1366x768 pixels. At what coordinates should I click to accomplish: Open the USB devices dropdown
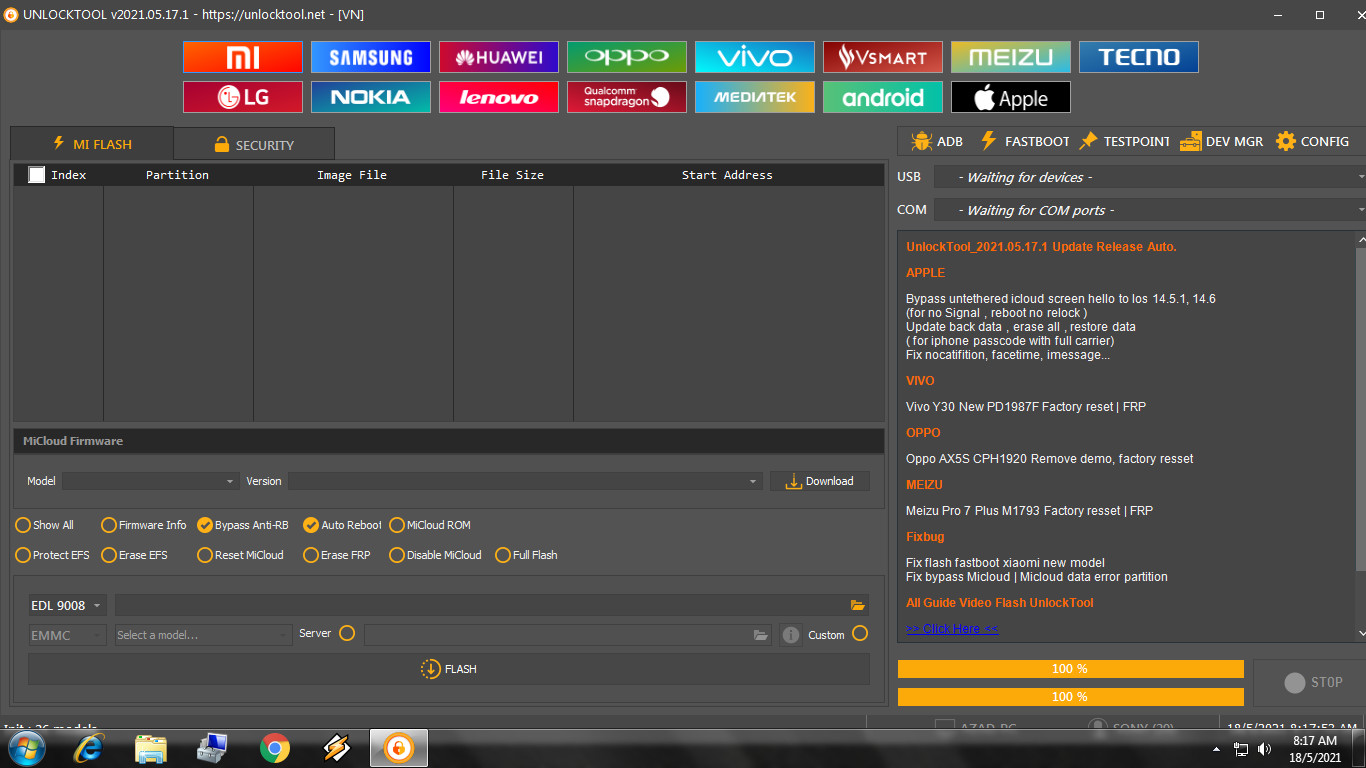[1150, 177]
